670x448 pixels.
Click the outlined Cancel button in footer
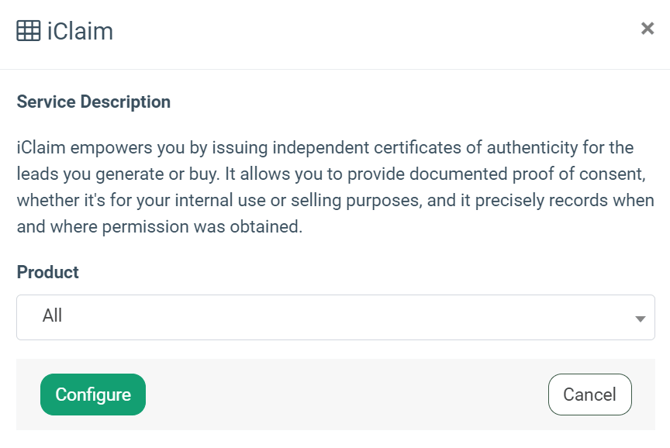click(589, 395)
